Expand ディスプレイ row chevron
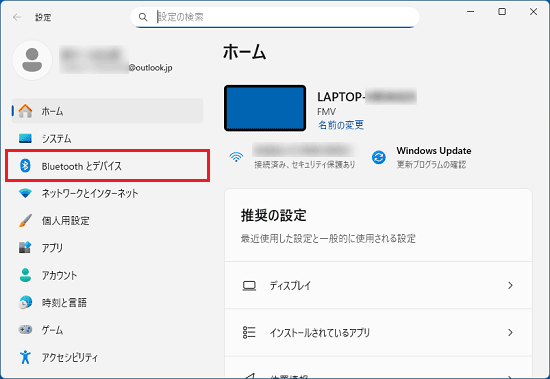The image size is (550, 379). [510, 285]
